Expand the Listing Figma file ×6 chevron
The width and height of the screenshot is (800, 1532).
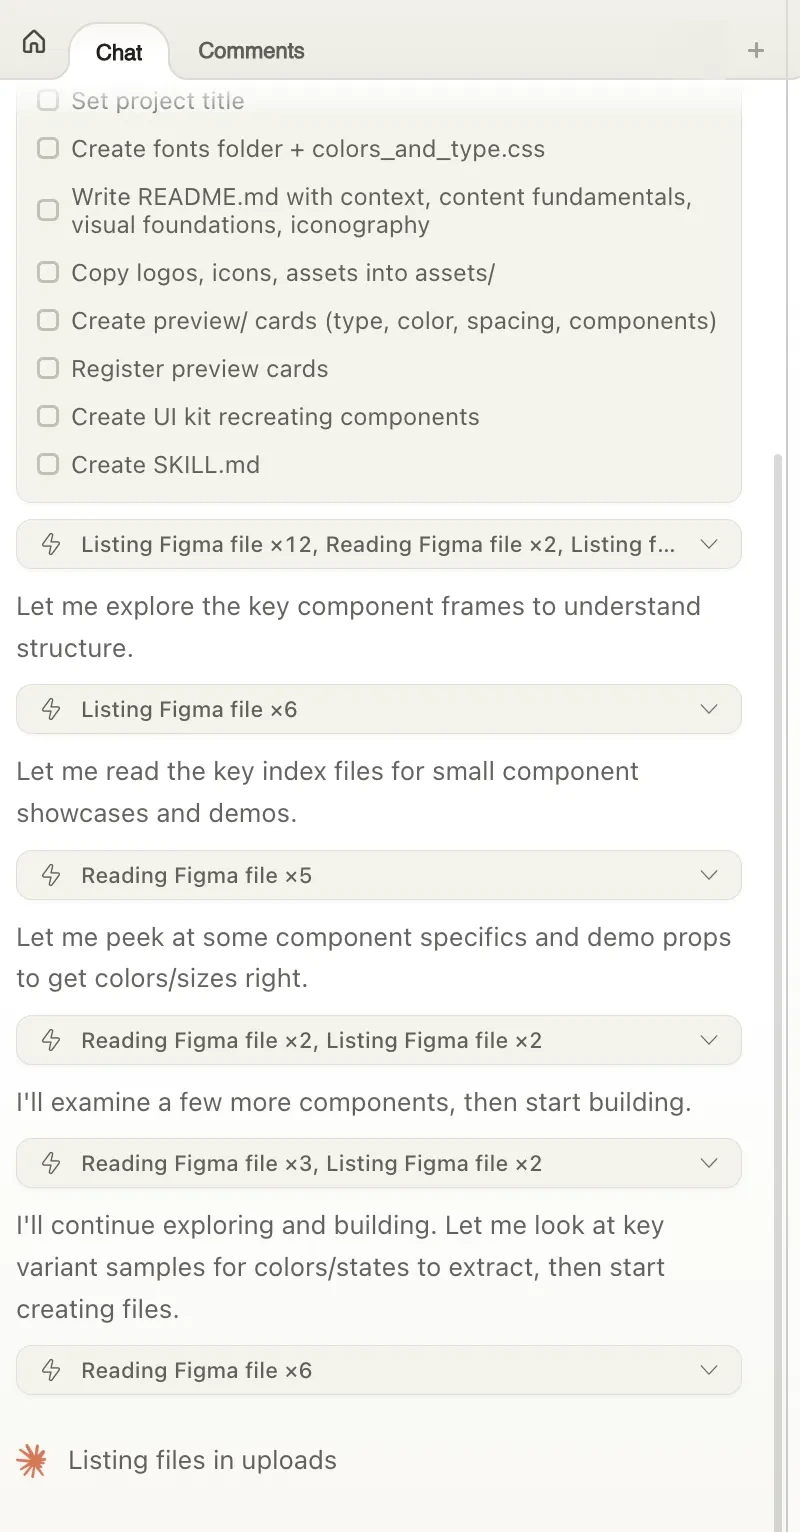click(709, 709)
